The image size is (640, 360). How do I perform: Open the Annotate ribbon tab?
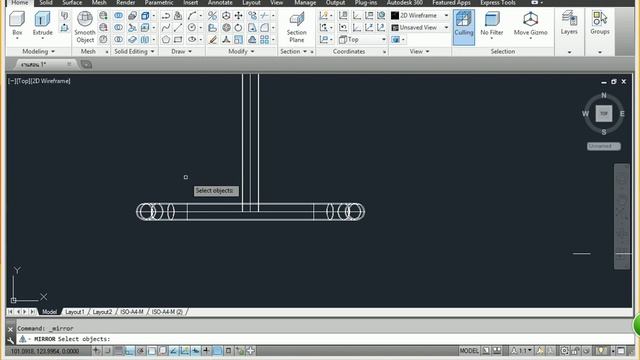click(220, 3)
